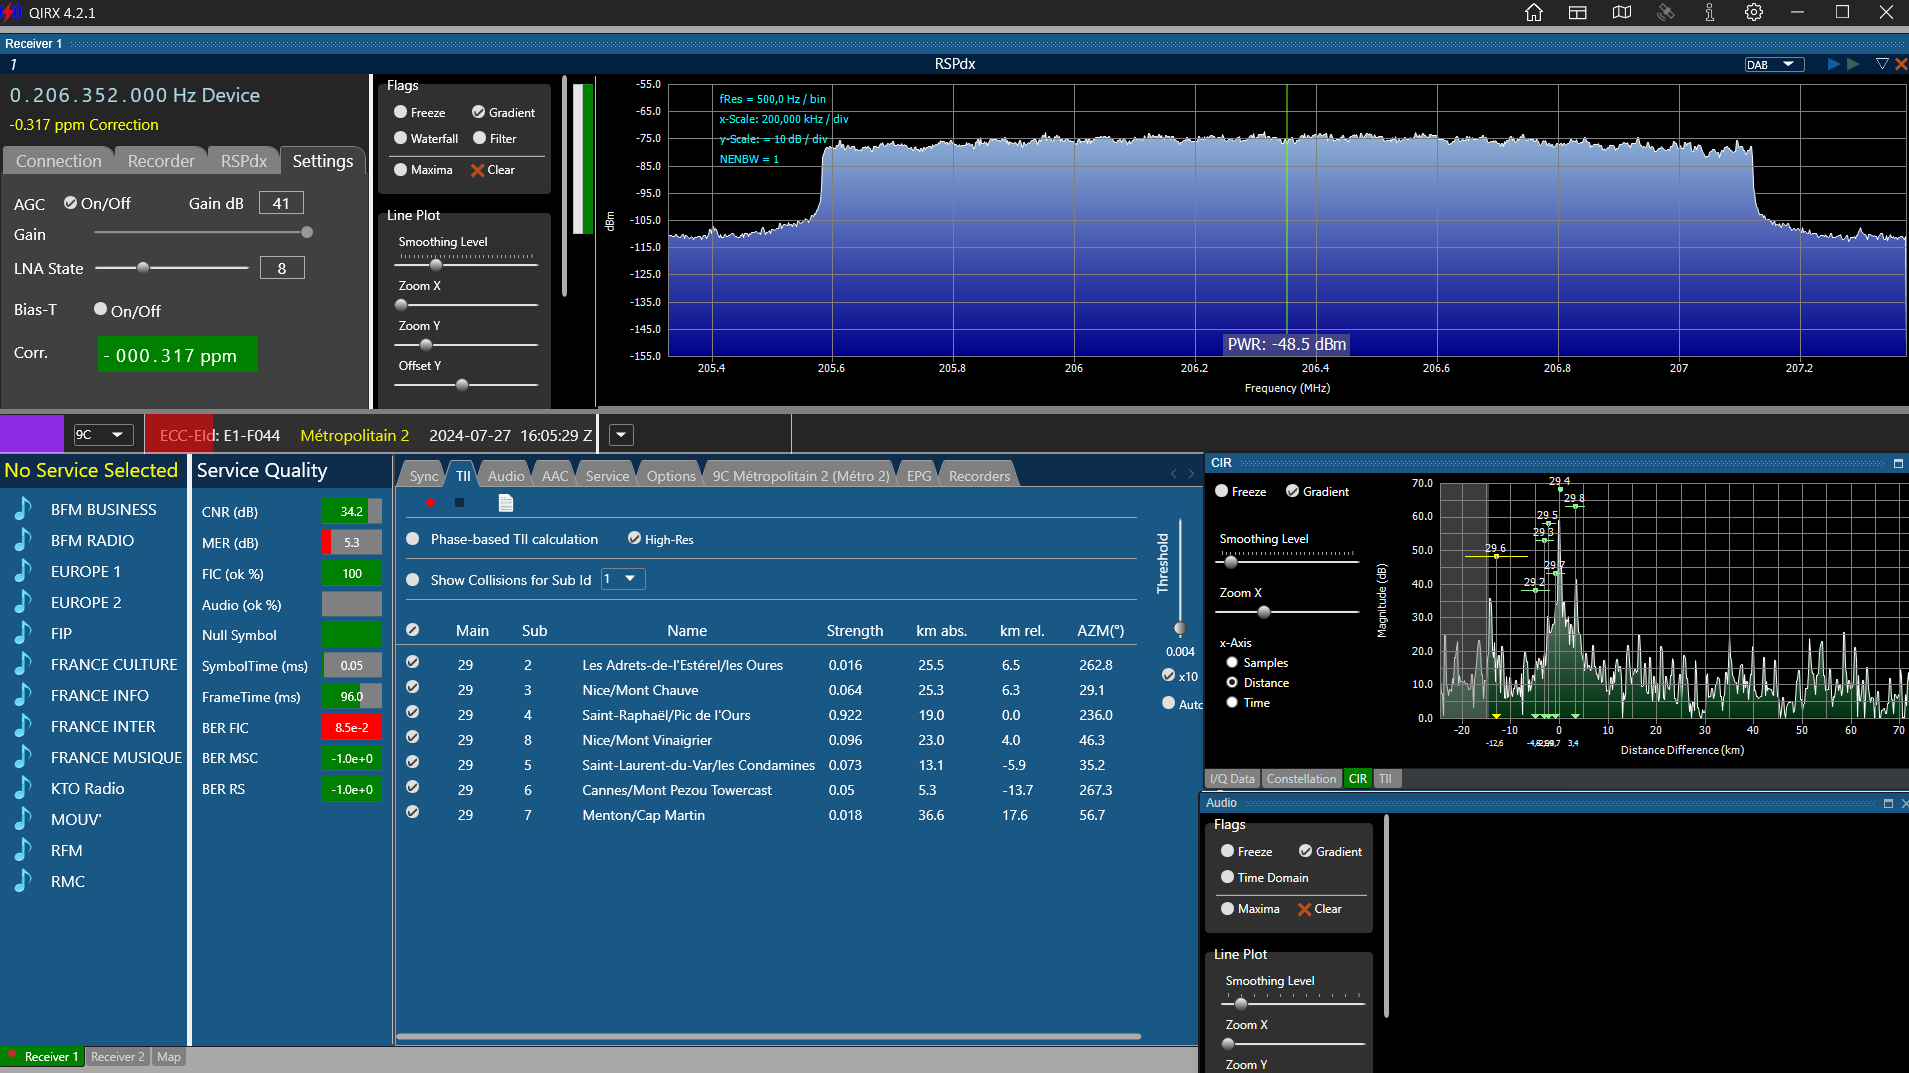Screen dimensions: 1909x1073
Task: Open the settings gear icon
Action: pos(1754,13)
